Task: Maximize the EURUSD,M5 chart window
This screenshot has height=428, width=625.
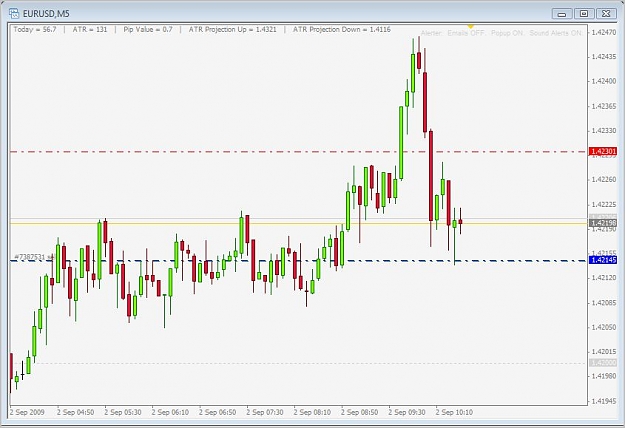Action: tap(584, 14)
